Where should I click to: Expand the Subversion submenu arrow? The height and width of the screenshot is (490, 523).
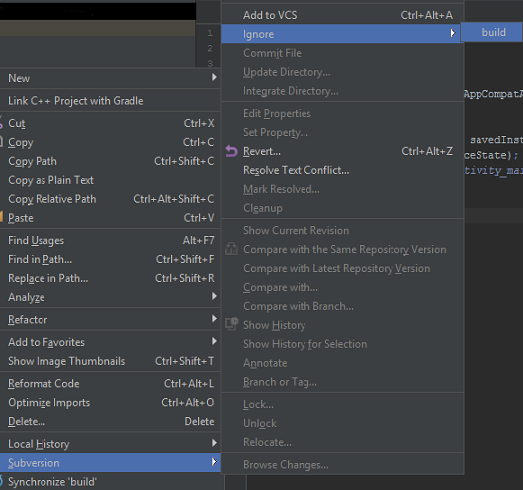(x=214, y=462)
